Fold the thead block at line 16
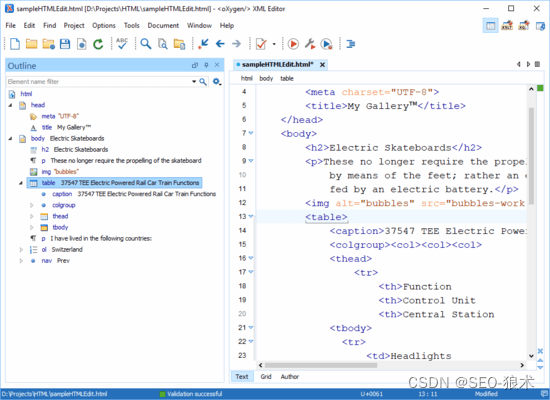 pos(251,258)
